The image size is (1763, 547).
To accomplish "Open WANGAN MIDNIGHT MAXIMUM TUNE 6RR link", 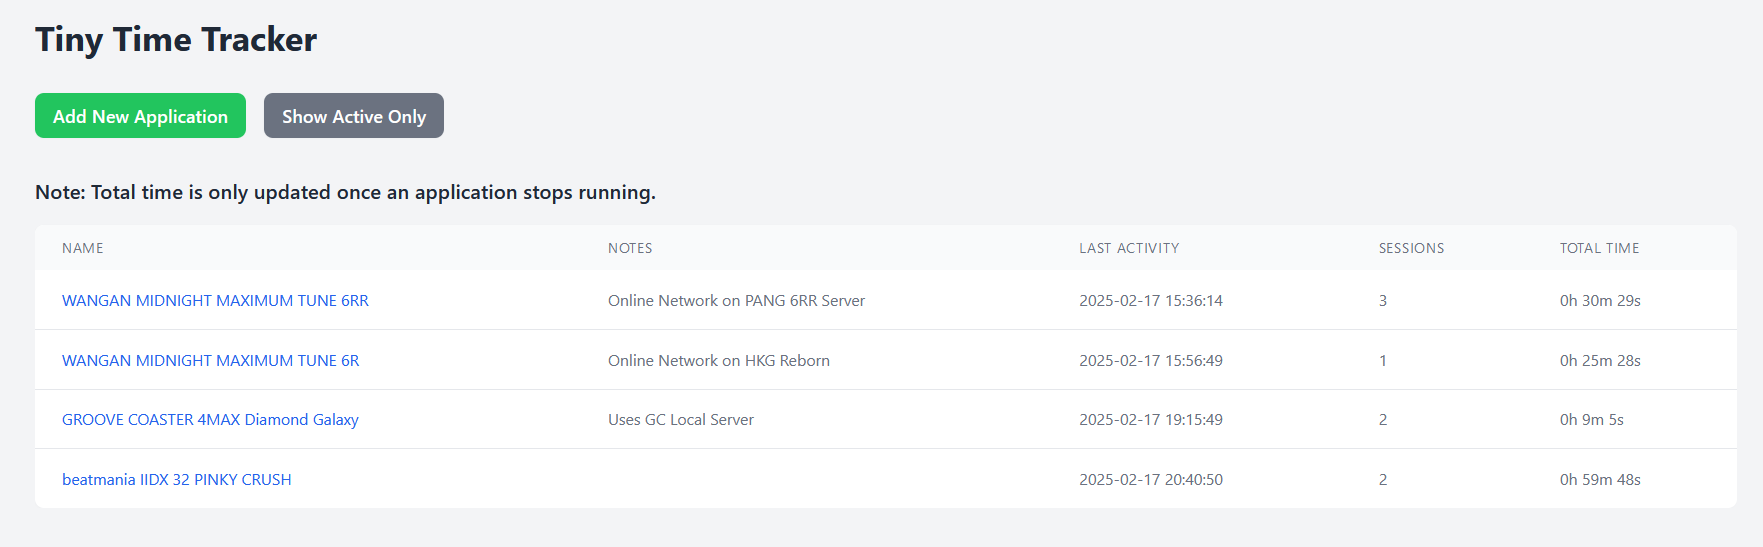I will pyautogui.click(x=215, y=300).
